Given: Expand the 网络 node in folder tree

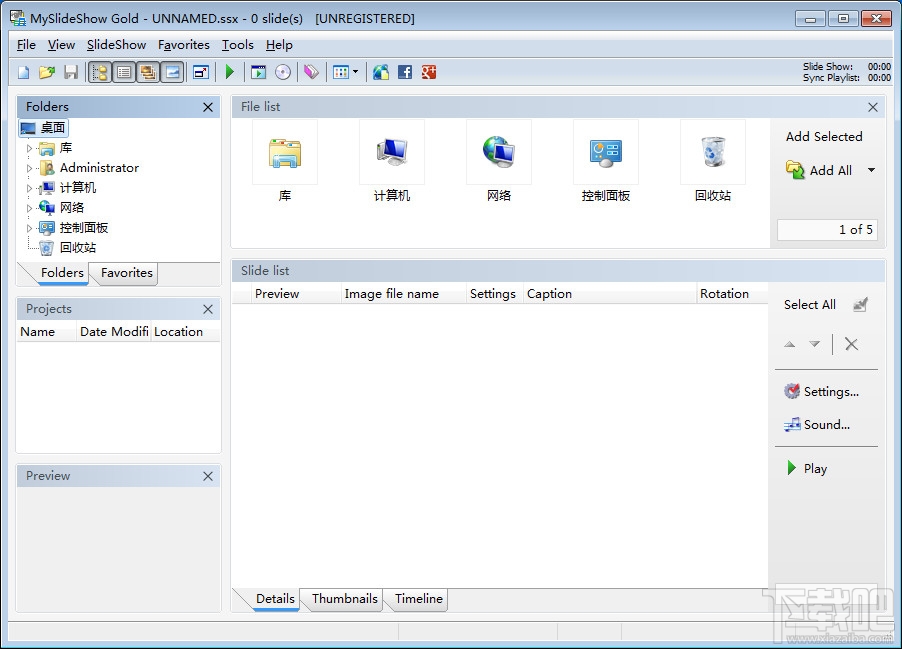Looking at the screenshot, I should pos(29,208).
